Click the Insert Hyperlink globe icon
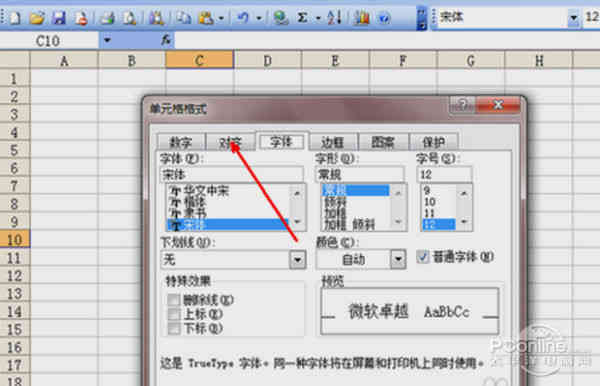 (x=280, y=18)
